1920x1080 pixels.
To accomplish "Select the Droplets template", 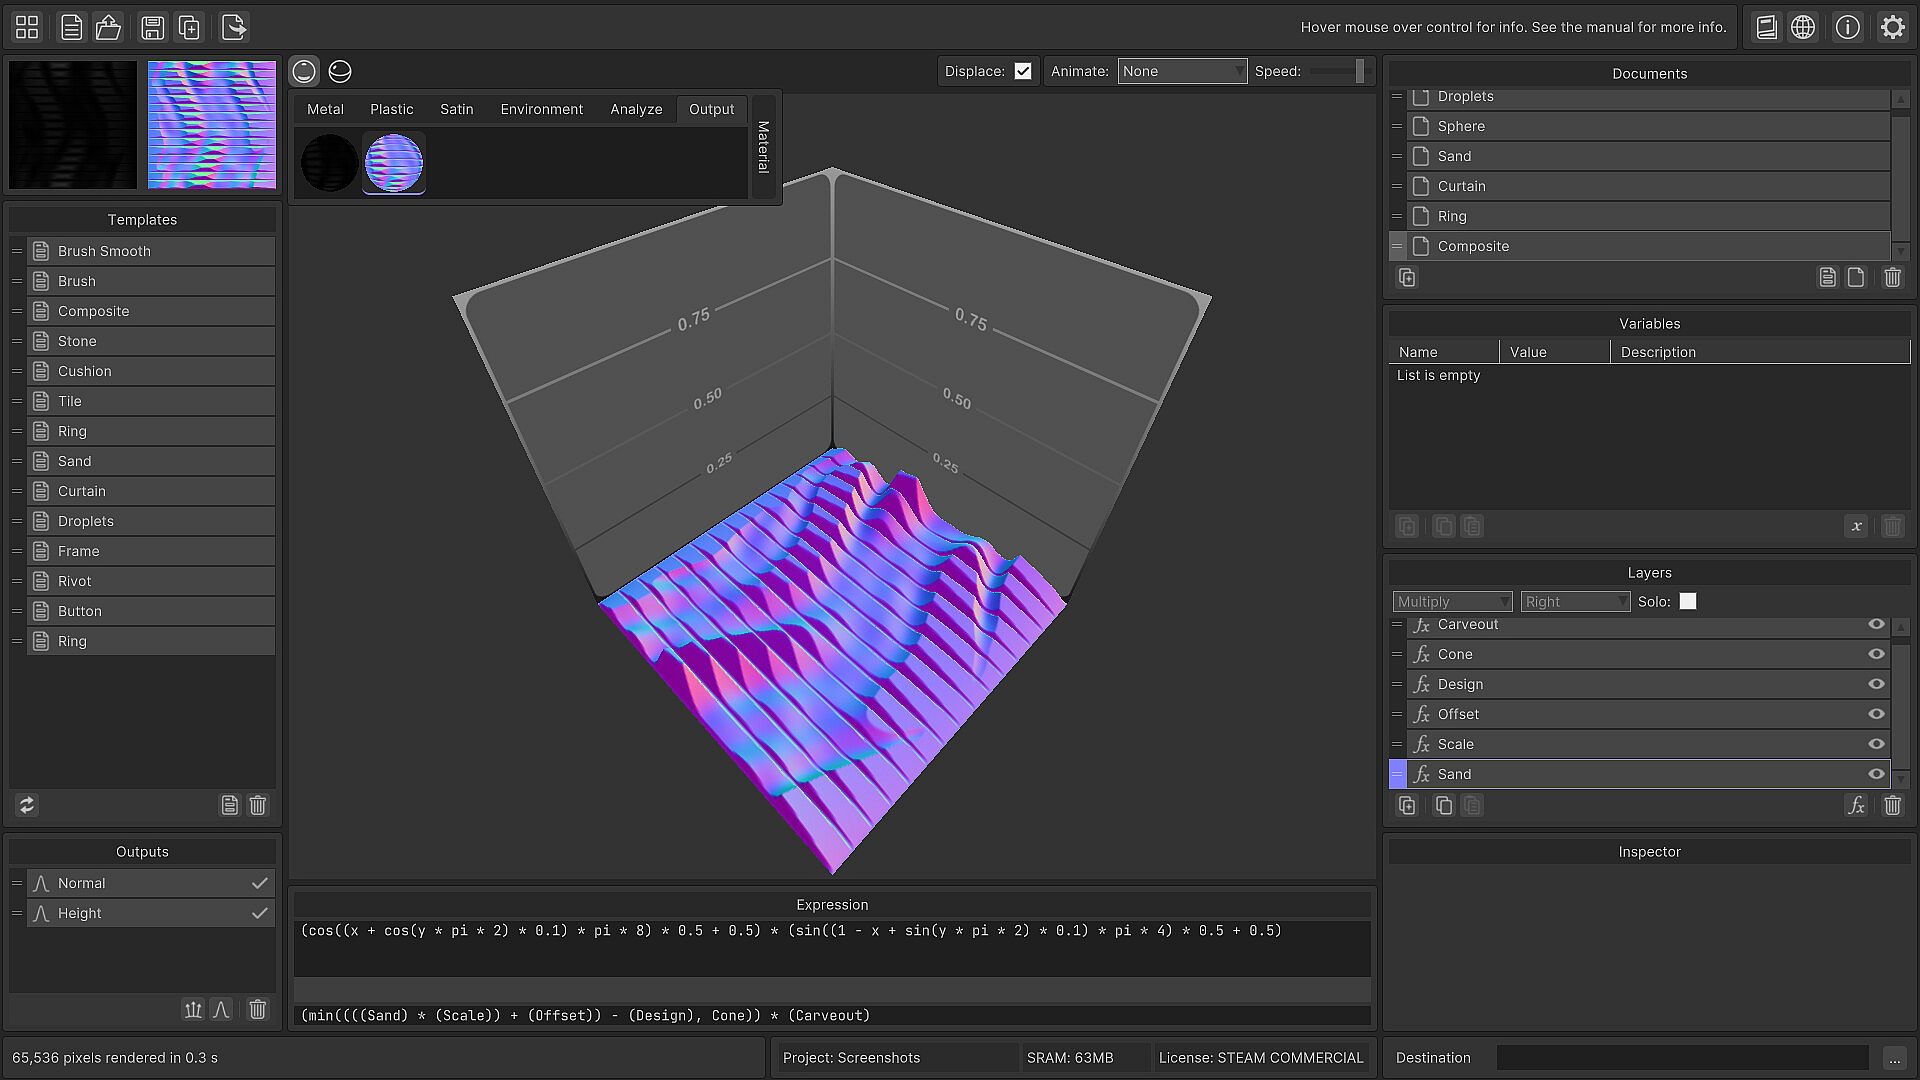I will pyautogui.click(x=86, y=521).
